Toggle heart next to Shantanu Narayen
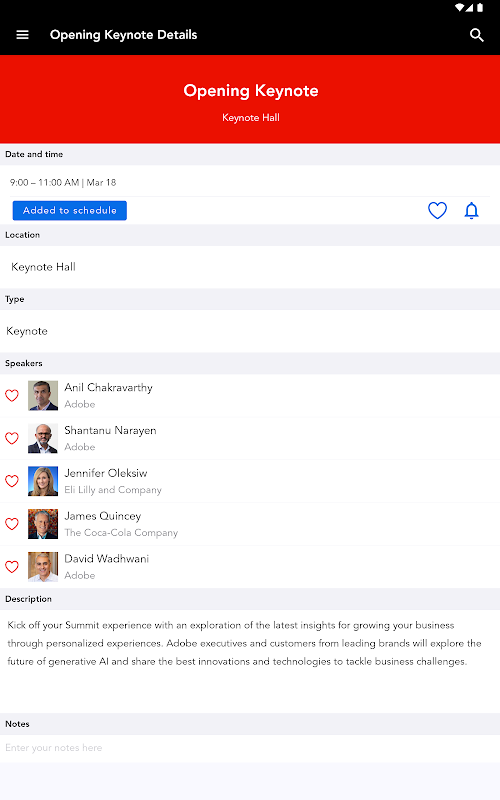This screenshot has height=800, width=500. click(12, 438)
